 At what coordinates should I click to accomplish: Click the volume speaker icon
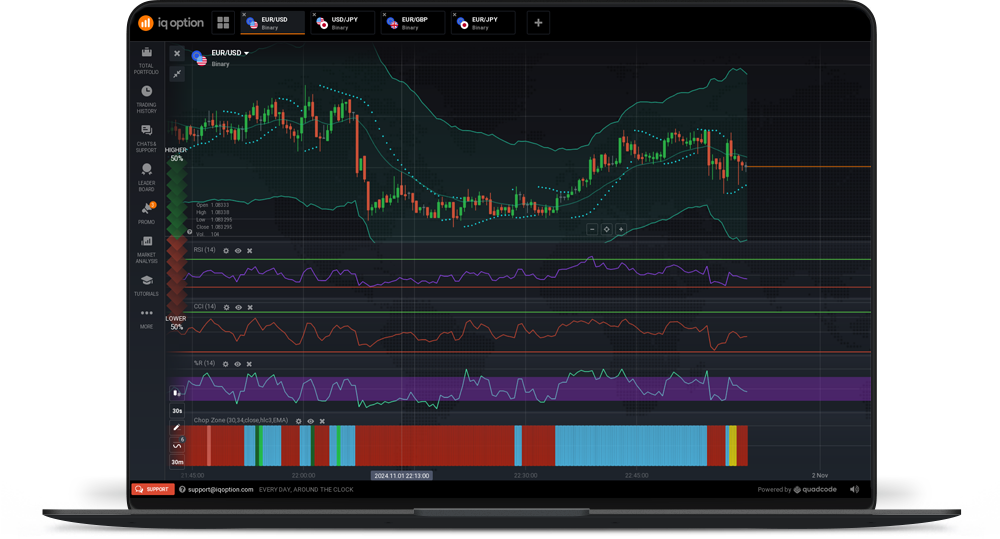[x=854, y=490]
